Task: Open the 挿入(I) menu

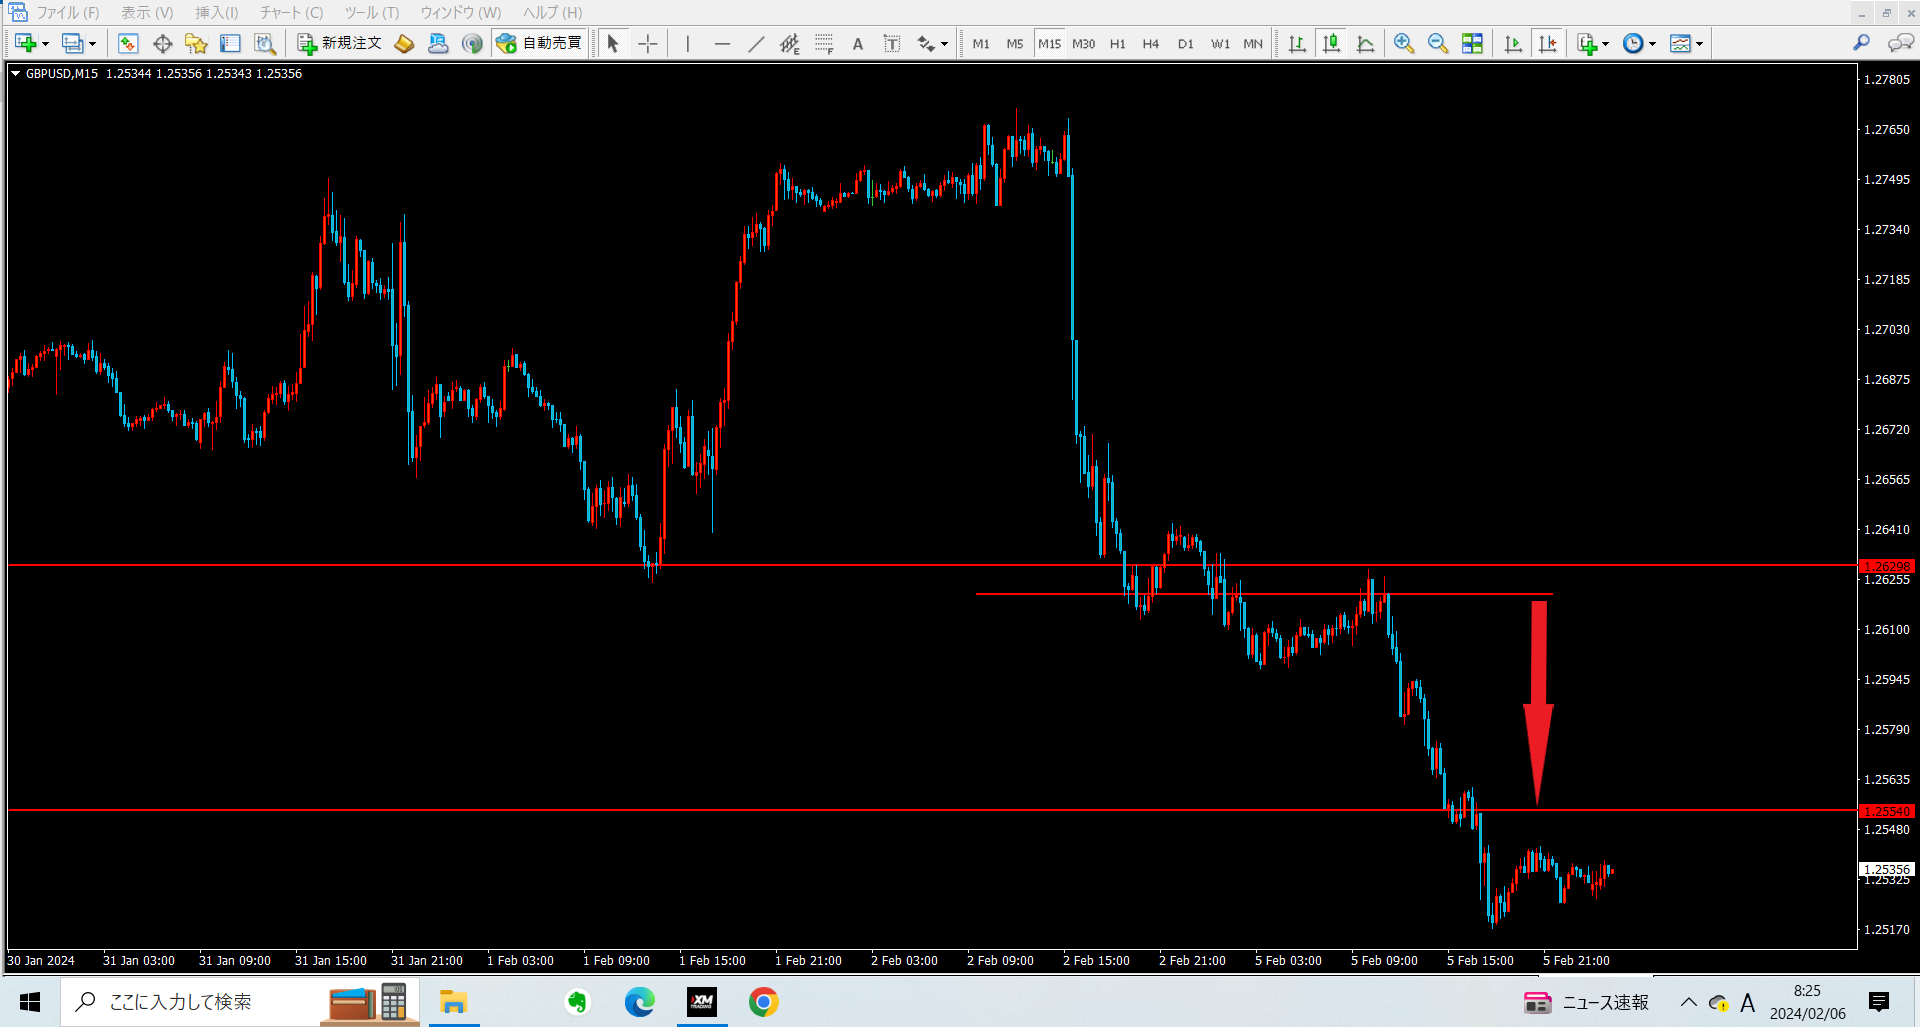Action: point(216,12)
